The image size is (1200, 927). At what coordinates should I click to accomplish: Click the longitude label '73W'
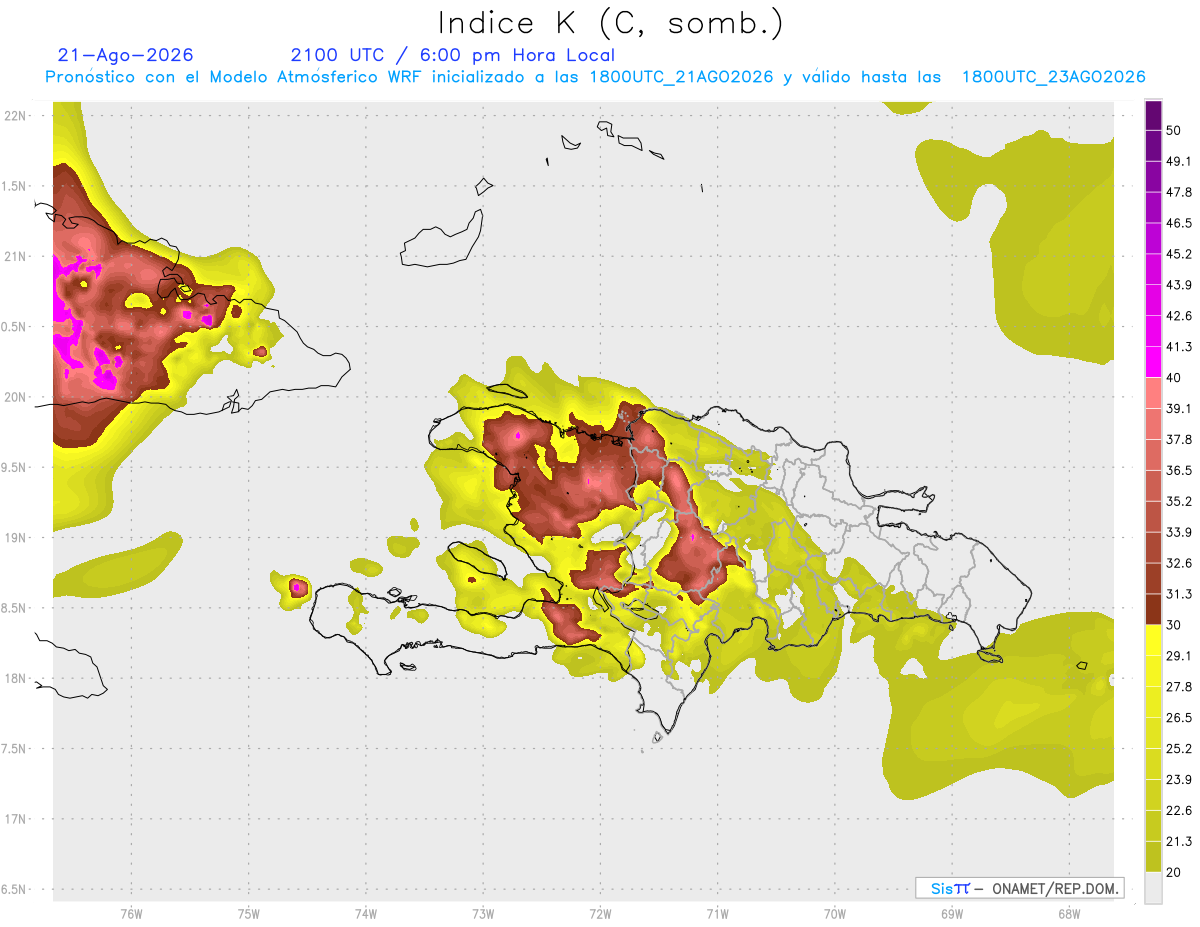pos(483,913)
